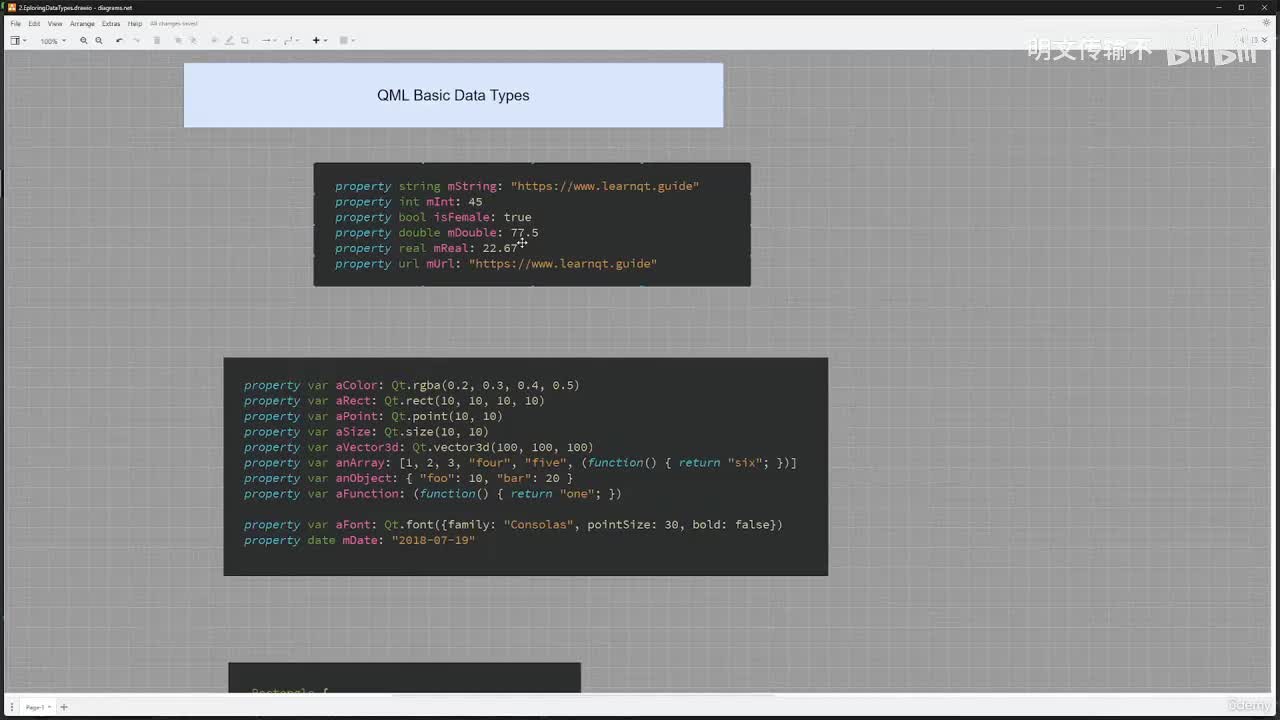Click the aPoint Qt.point line

coord(373,416)
